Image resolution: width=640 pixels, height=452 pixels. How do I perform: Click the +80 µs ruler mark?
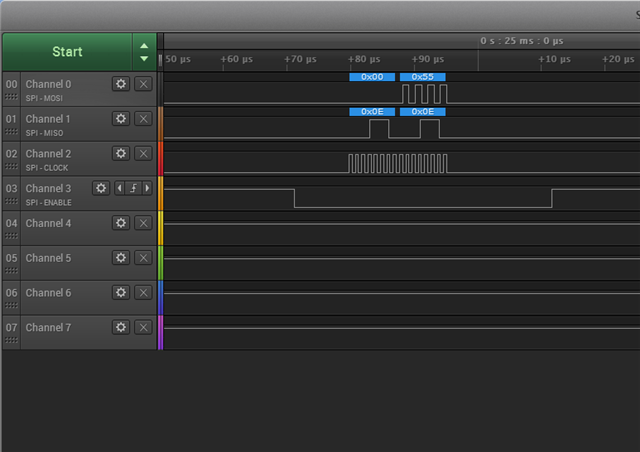[364, 59]
